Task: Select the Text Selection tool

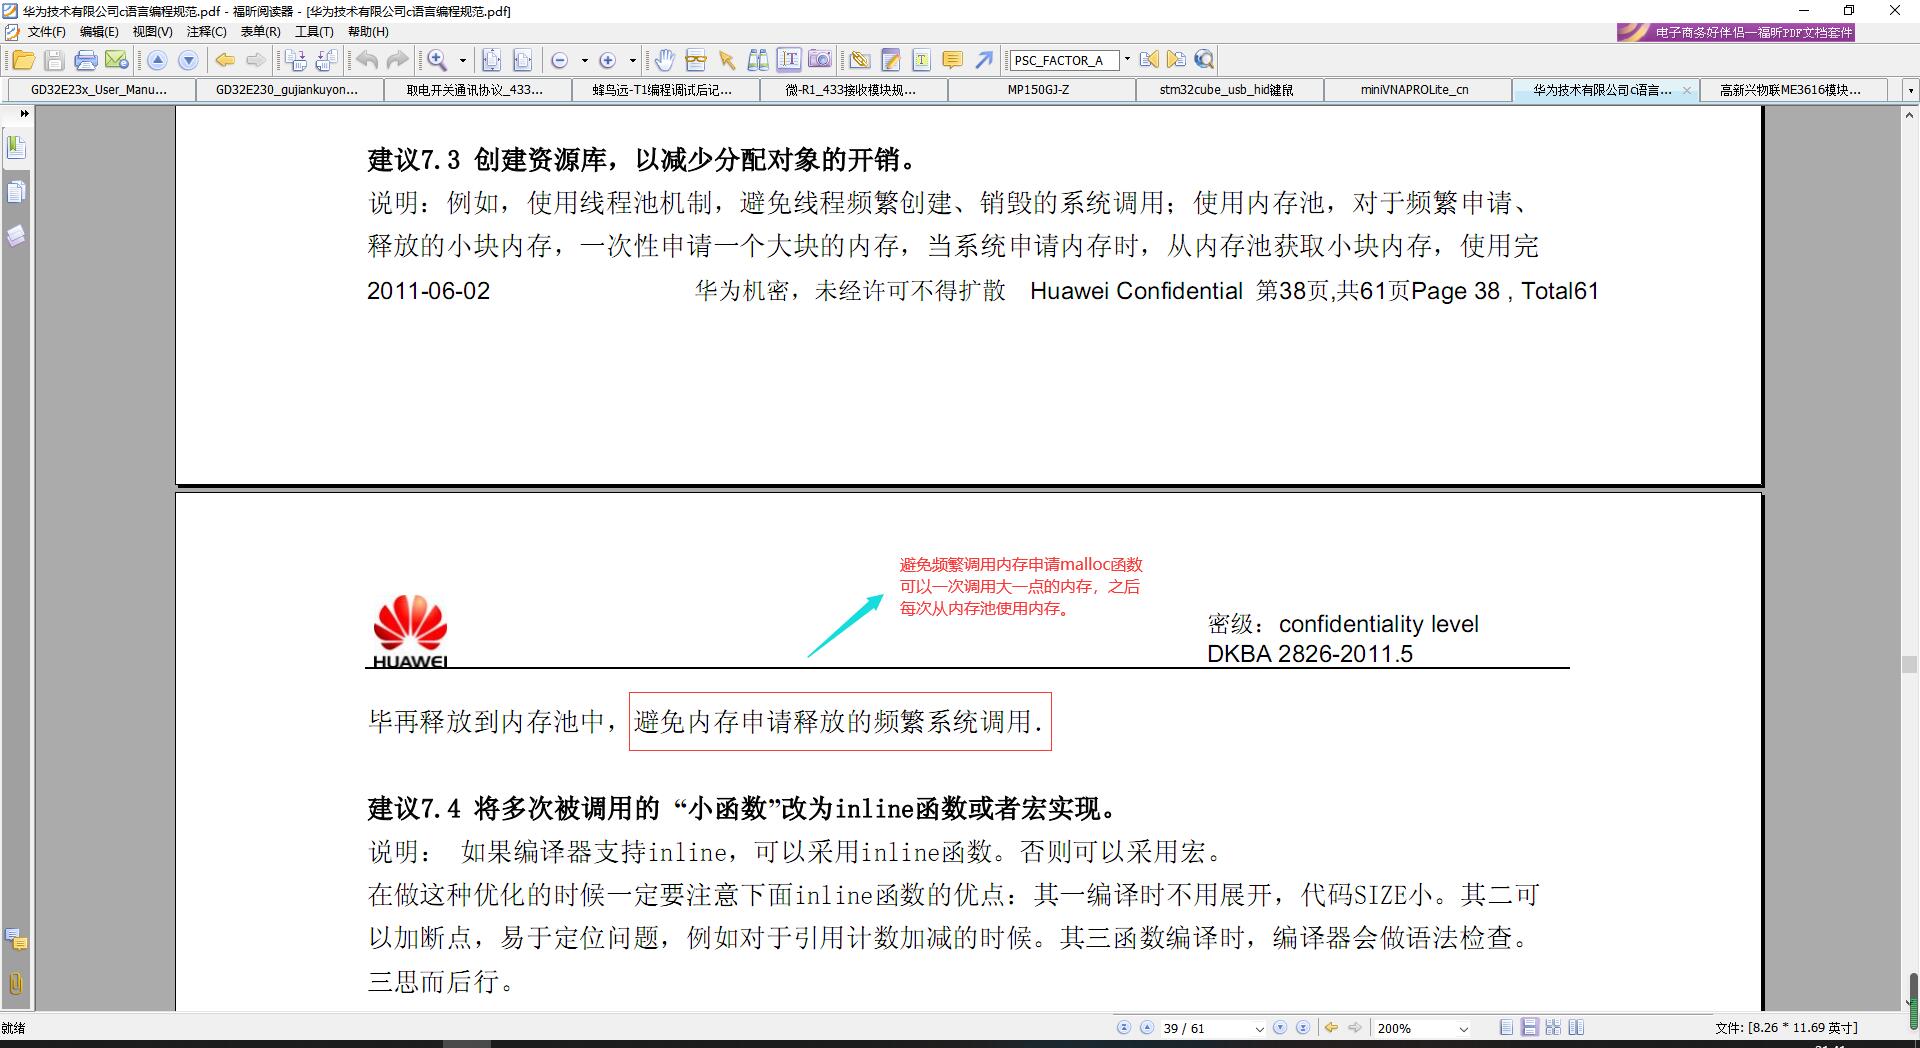Action: pos(788,60)
